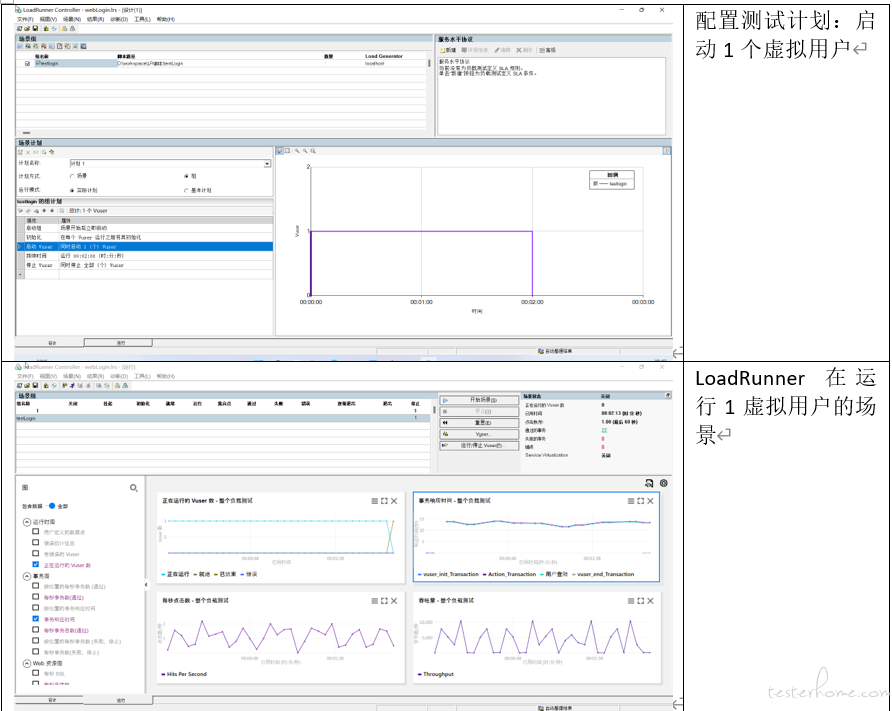This screenshot has height=711, width=892.
Task: Maximize the 正在运行的 Vuser 数 graph
Action: pyautogui.click(x=384, y=501)
